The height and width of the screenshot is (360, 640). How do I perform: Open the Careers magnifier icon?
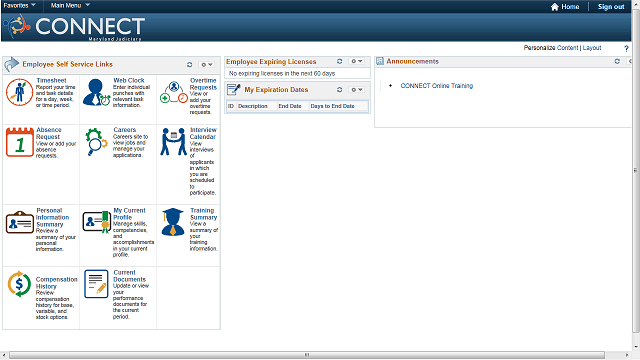96,142
